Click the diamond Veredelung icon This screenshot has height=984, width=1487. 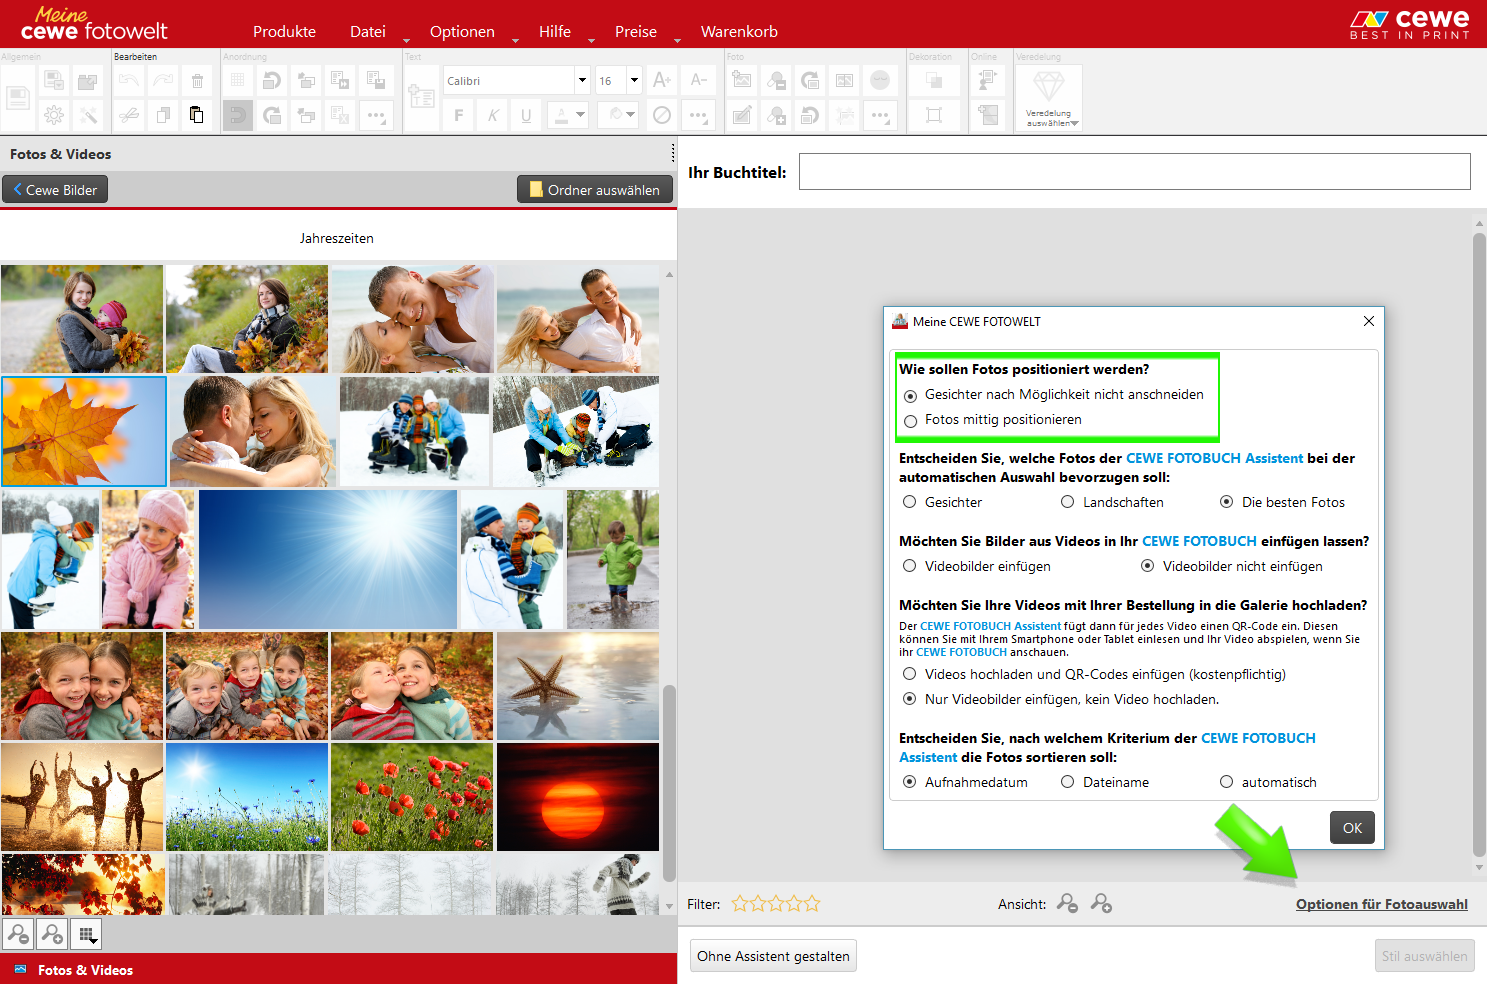(1048, 86)
